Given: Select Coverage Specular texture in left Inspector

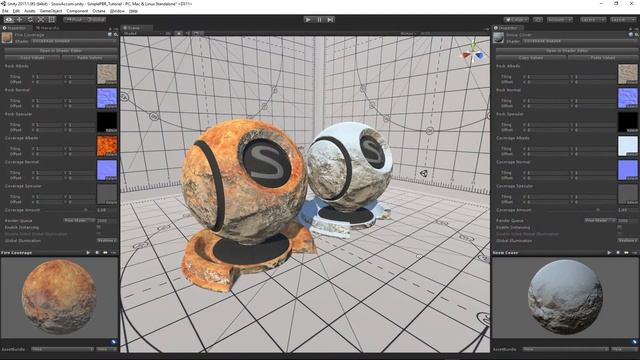Looking at the screenshot, I should coord(107,194).
